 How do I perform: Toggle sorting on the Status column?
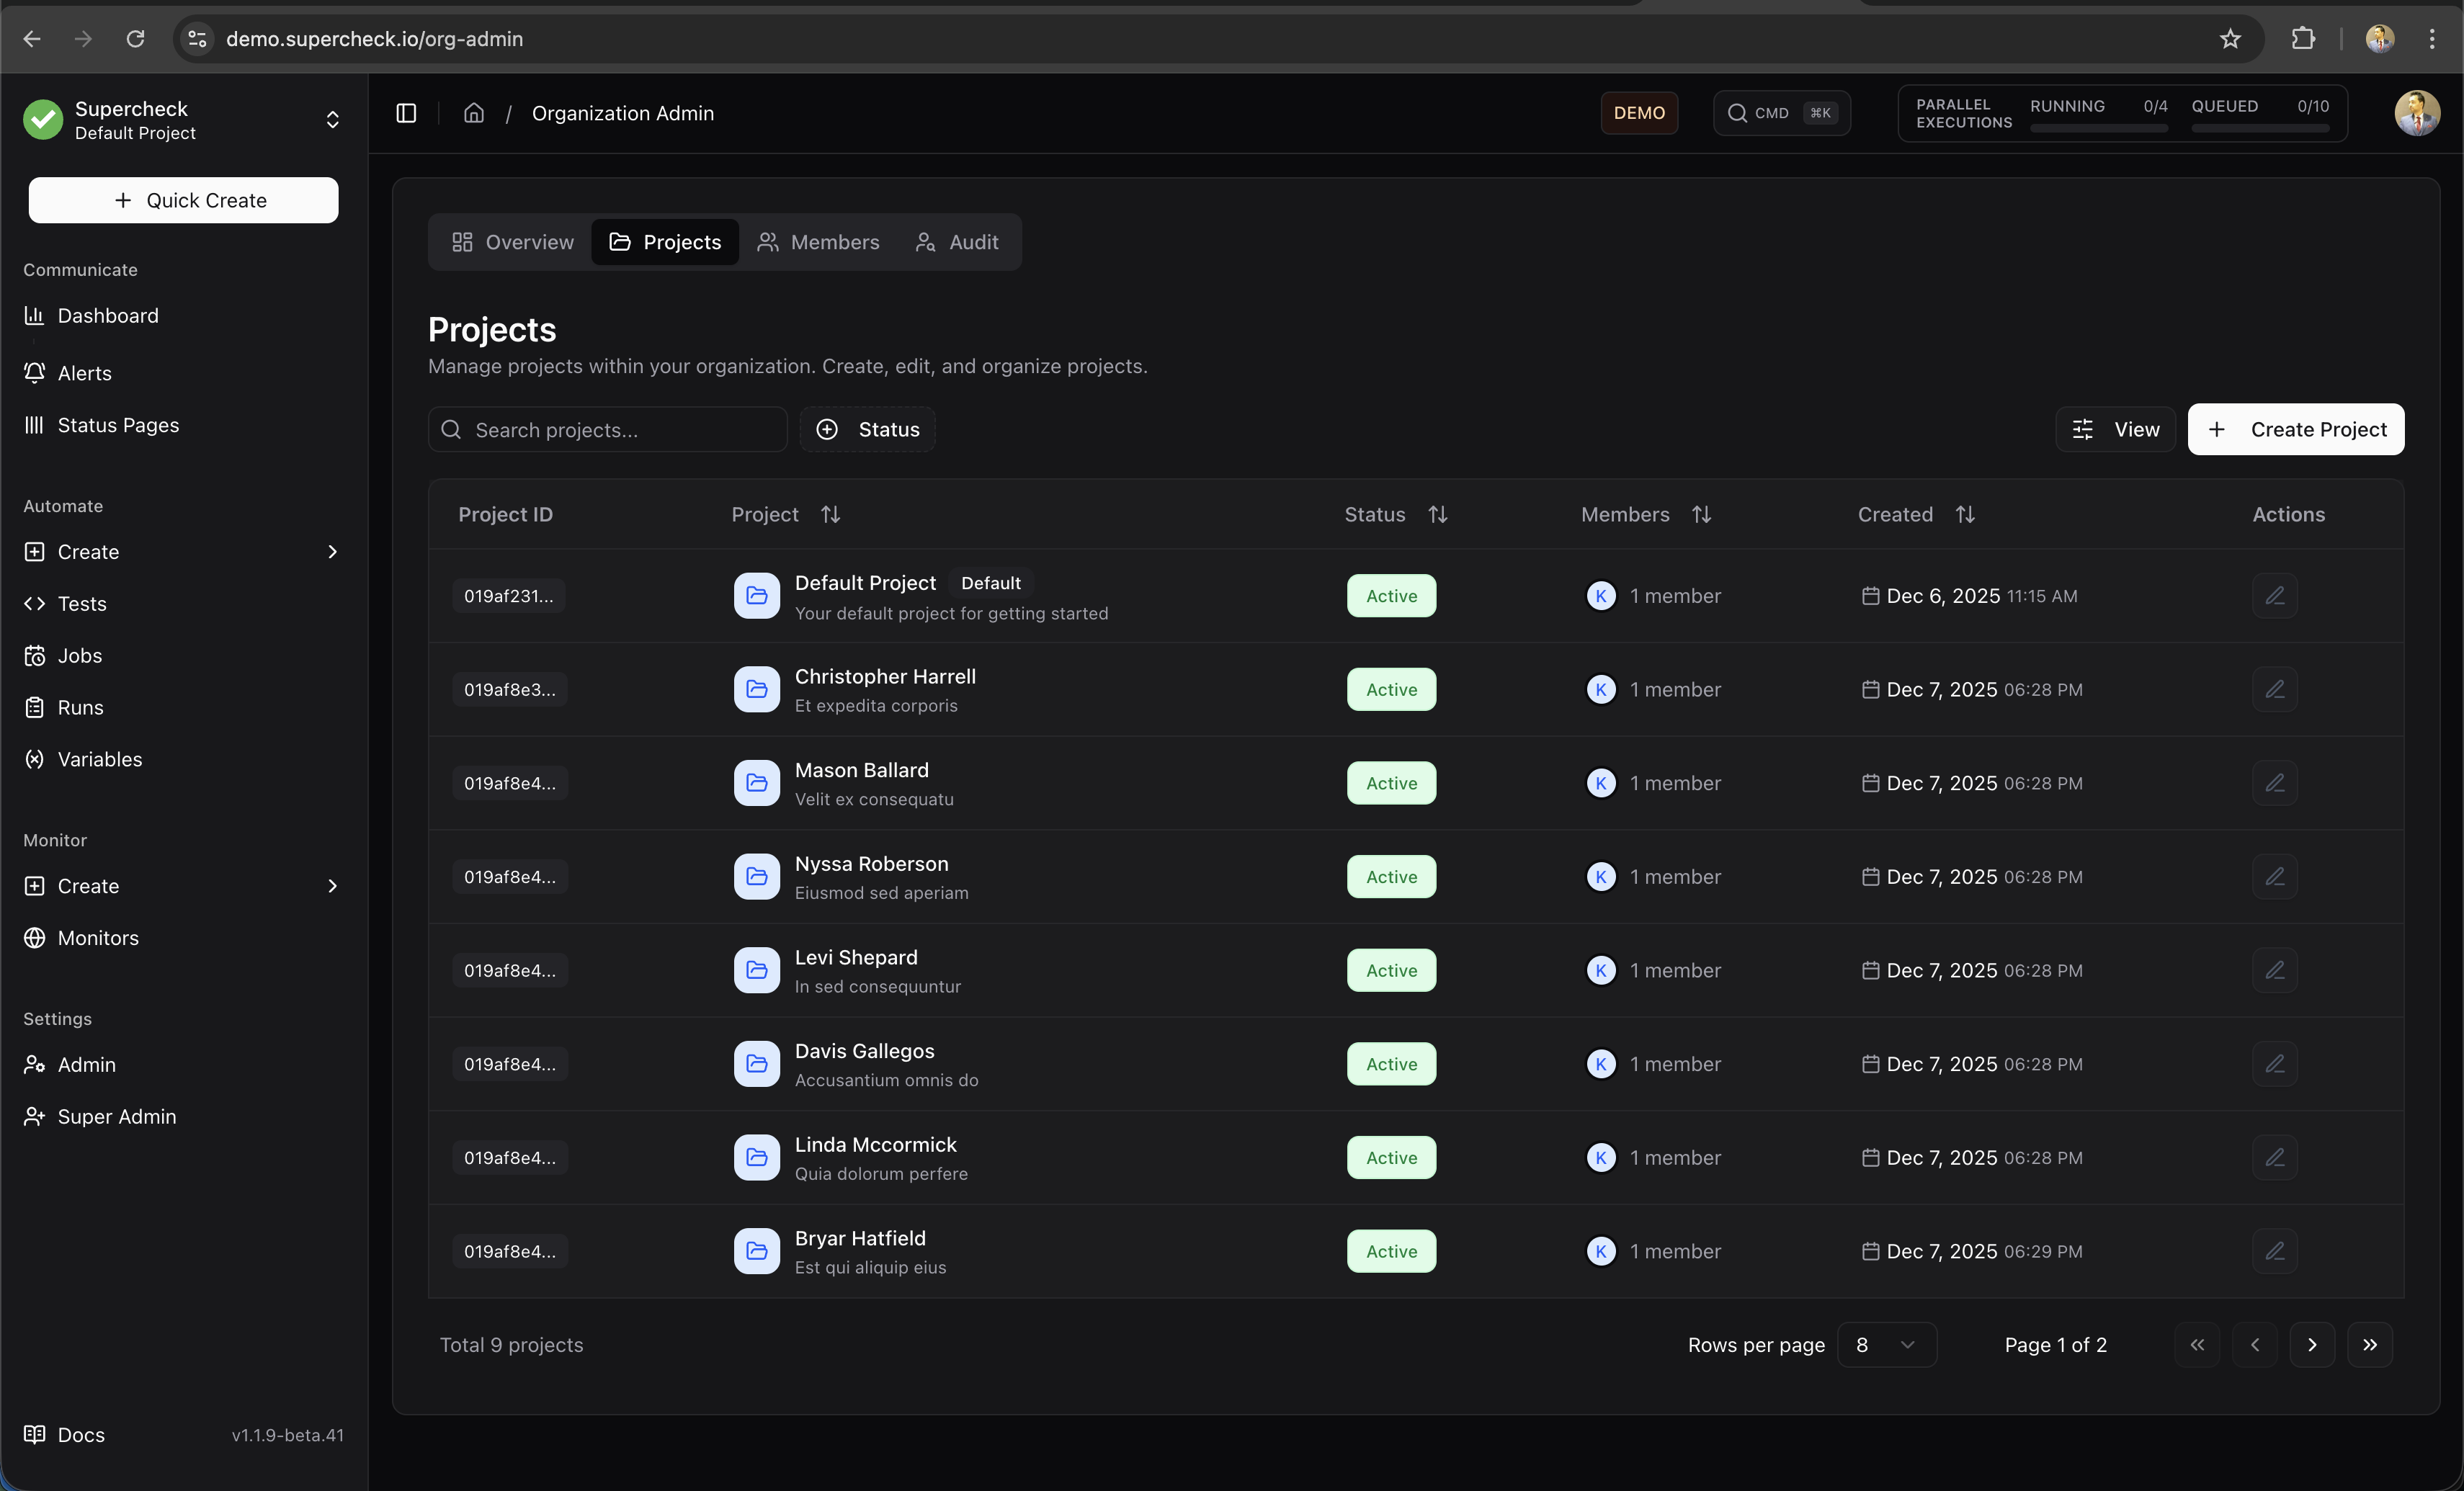pyautogui.click(x=1438, y=514)
